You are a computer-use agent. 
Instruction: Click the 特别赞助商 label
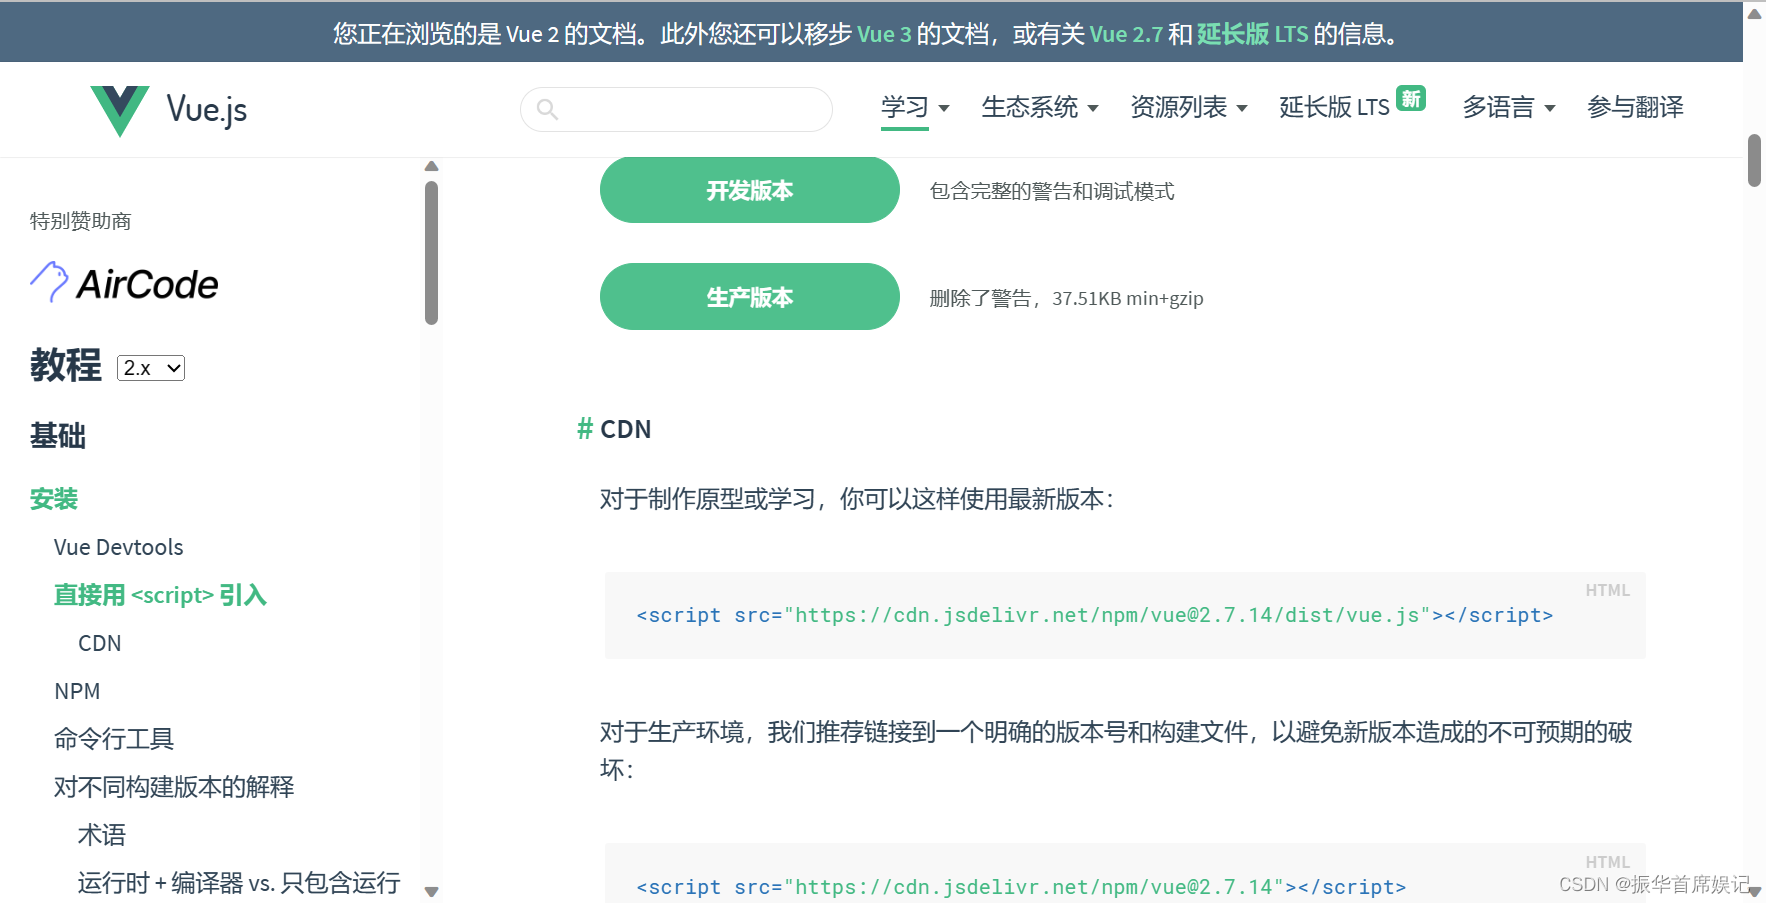(81, 221)
